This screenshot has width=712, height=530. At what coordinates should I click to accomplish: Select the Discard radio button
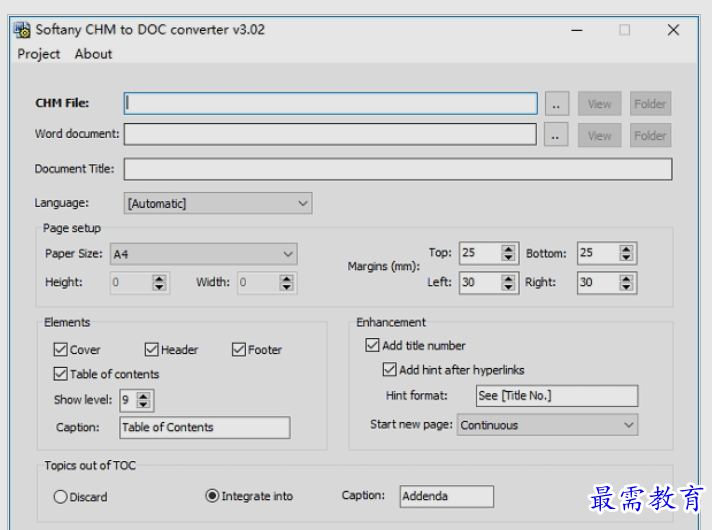(x=60, y=497)
